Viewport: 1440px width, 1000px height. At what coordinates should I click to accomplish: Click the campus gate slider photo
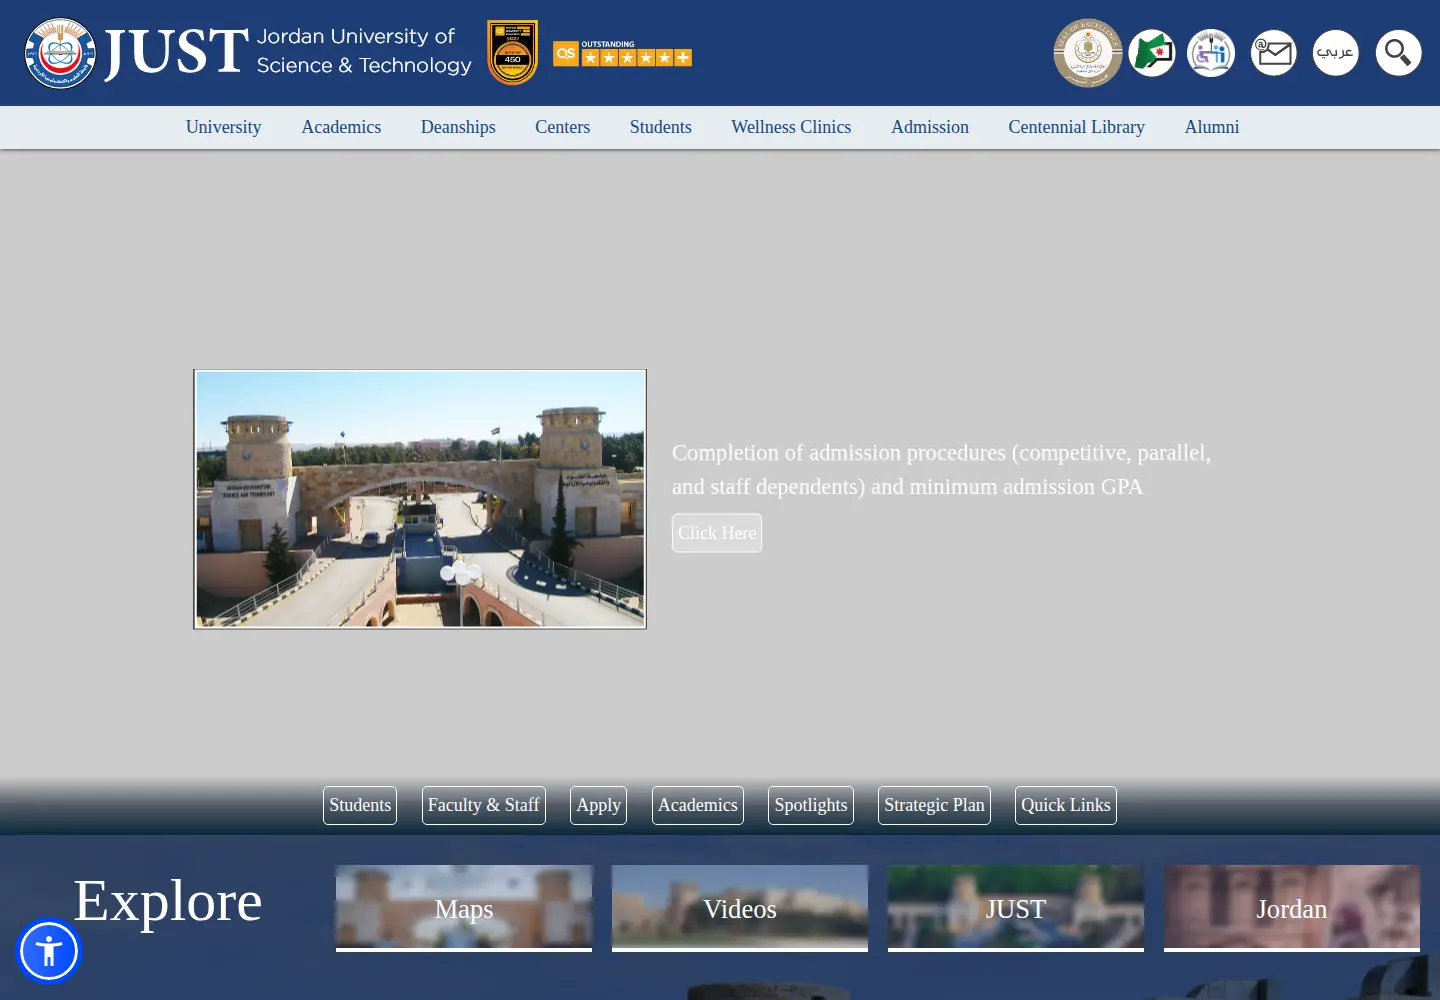(x=420, y=499)
